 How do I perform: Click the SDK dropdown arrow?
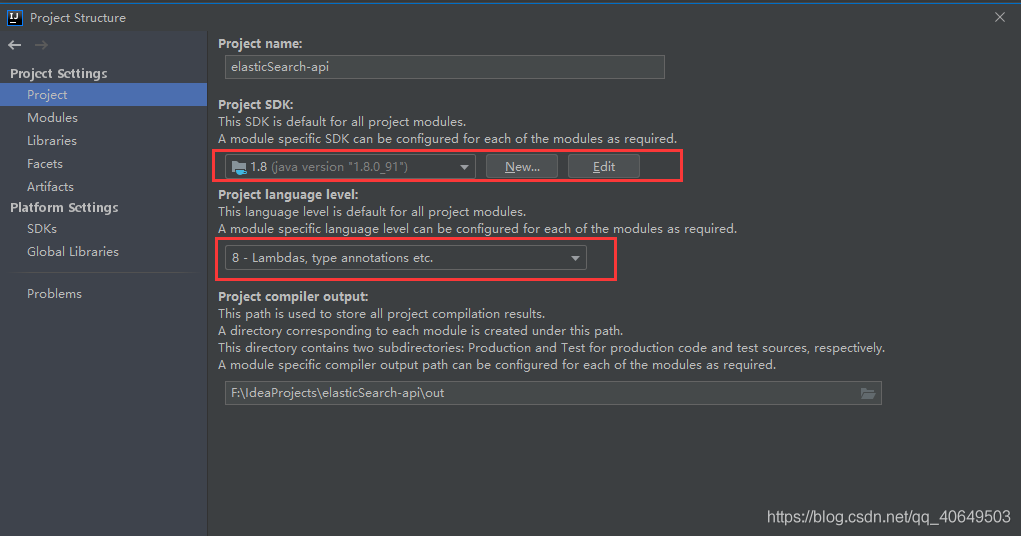(464, 167)
